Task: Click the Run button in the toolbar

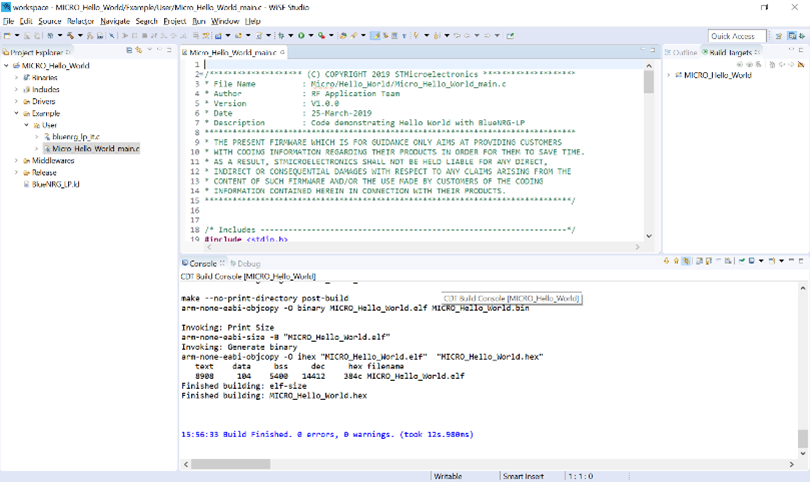Action: [301, 35]
